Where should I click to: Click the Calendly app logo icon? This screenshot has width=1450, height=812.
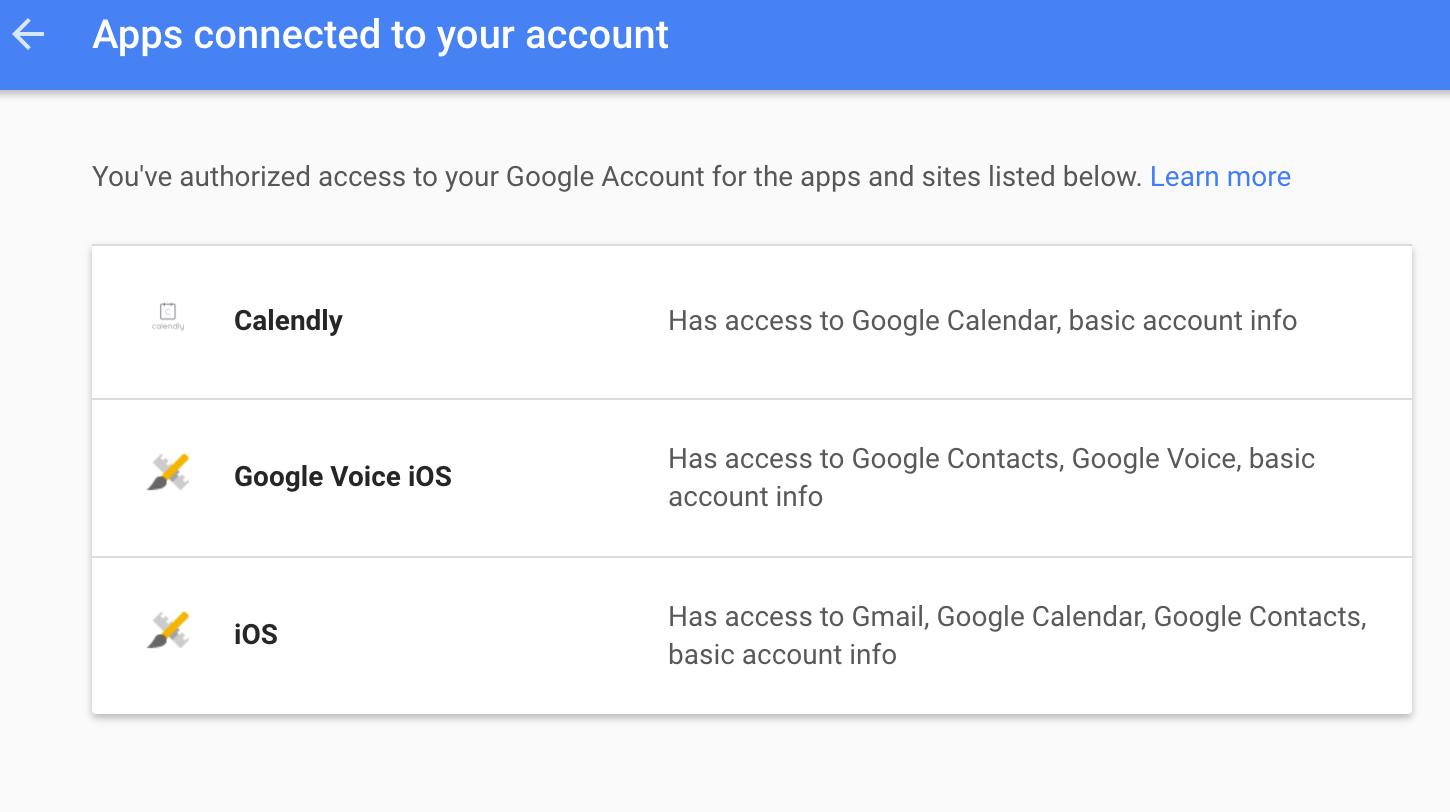(168, 317)
